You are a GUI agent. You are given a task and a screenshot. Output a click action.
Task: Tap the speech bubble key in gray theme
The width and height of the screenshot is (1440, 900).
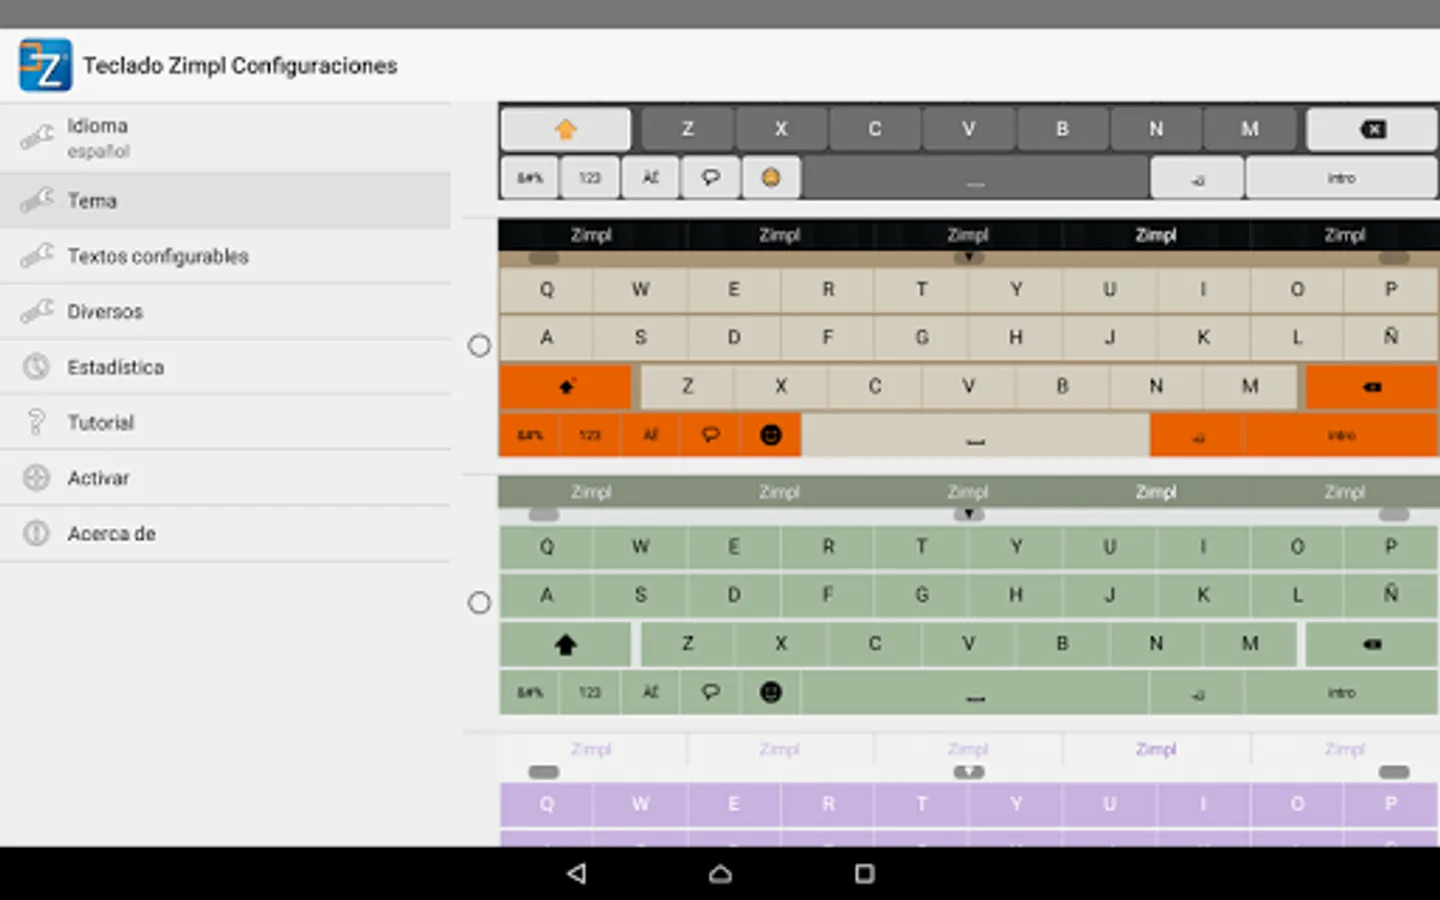click(x=711, y=177)
